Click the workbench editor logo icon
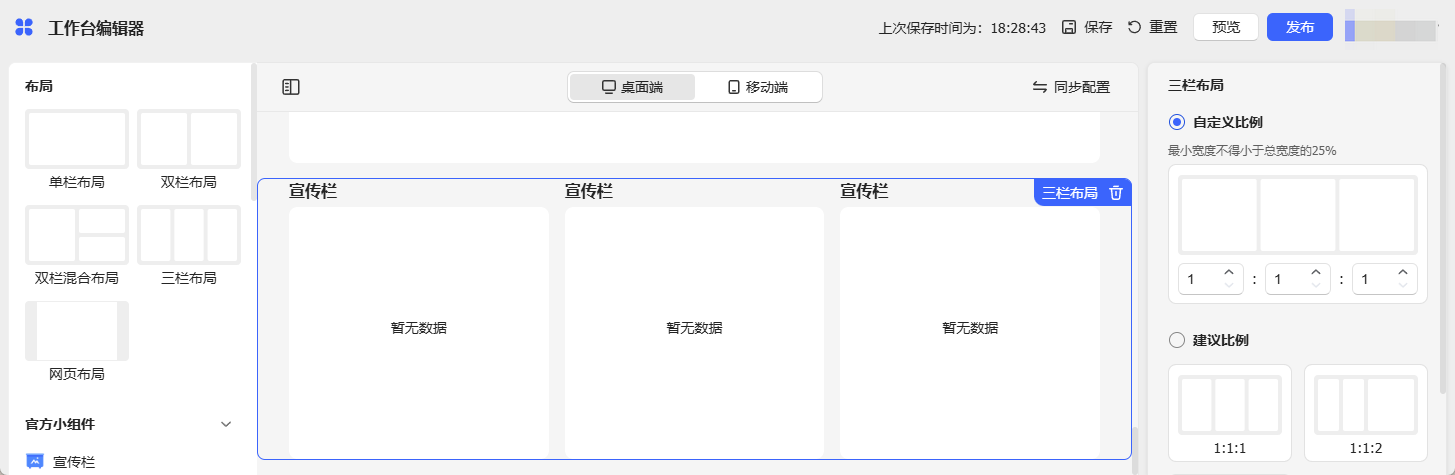The width and height of the screenshot is (1455, 475). pyautogui.click(x=24, y=28)
